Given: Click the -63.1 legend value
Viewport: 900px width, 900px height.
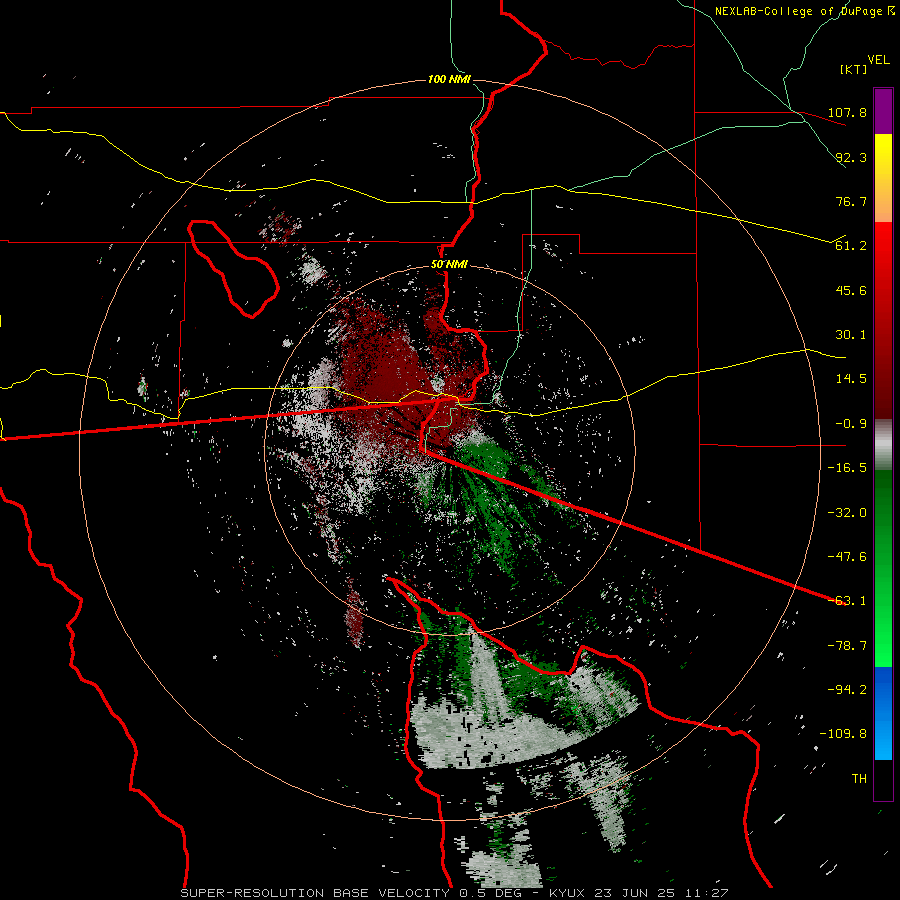Looking at the screenshot, I should (847, 601).
